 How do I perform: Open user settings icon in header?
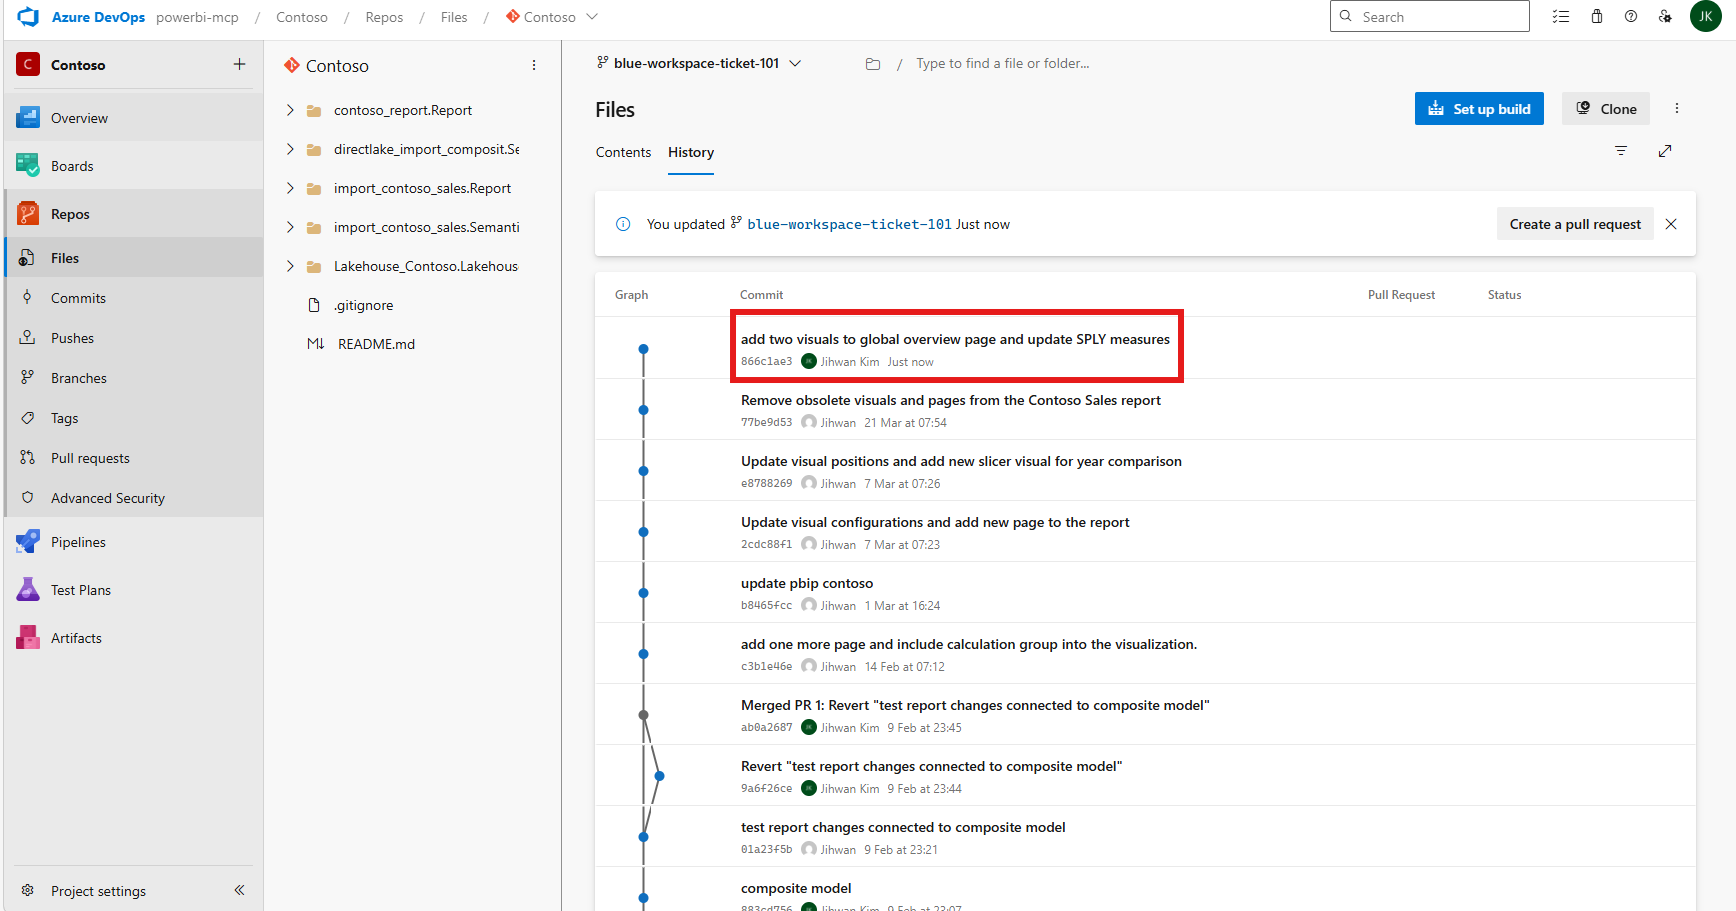[x=1665, y=17]
